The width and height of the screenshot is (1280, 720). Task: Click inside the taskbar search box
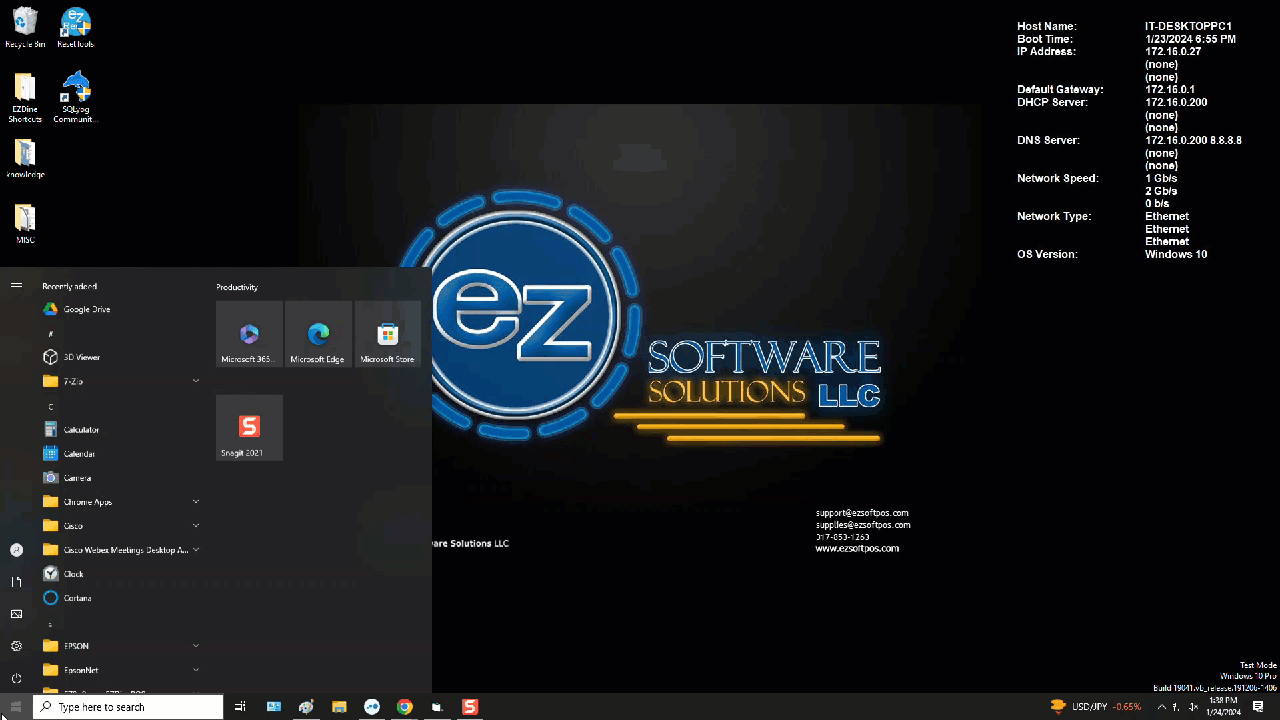pos(128,707)
